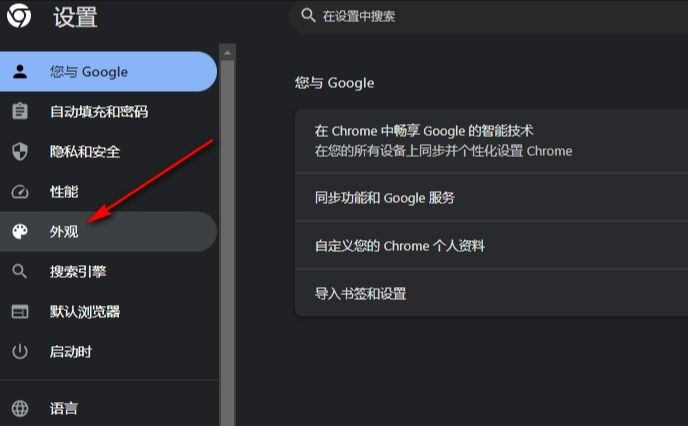The height and width of the screenshot is (426, 688).
Task: Open the 您与 Google sidebar section
Action: 108,72
